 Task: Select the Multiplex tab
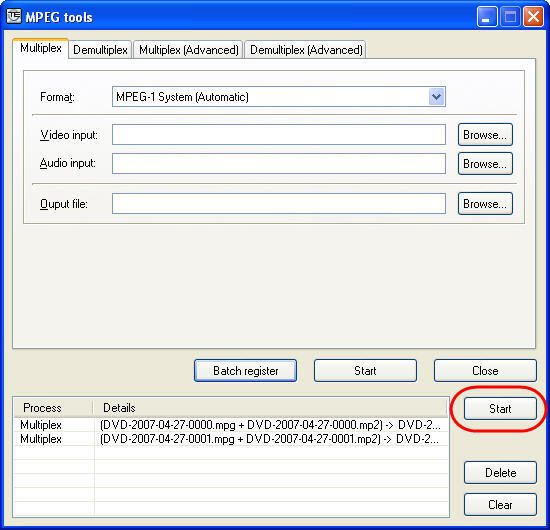41,48
